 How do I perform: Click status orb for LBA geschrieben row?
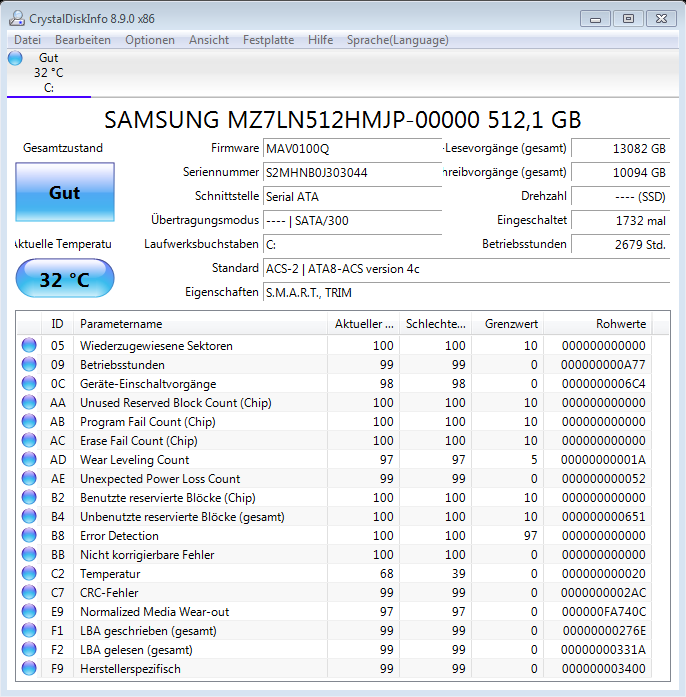coord(29,630)
